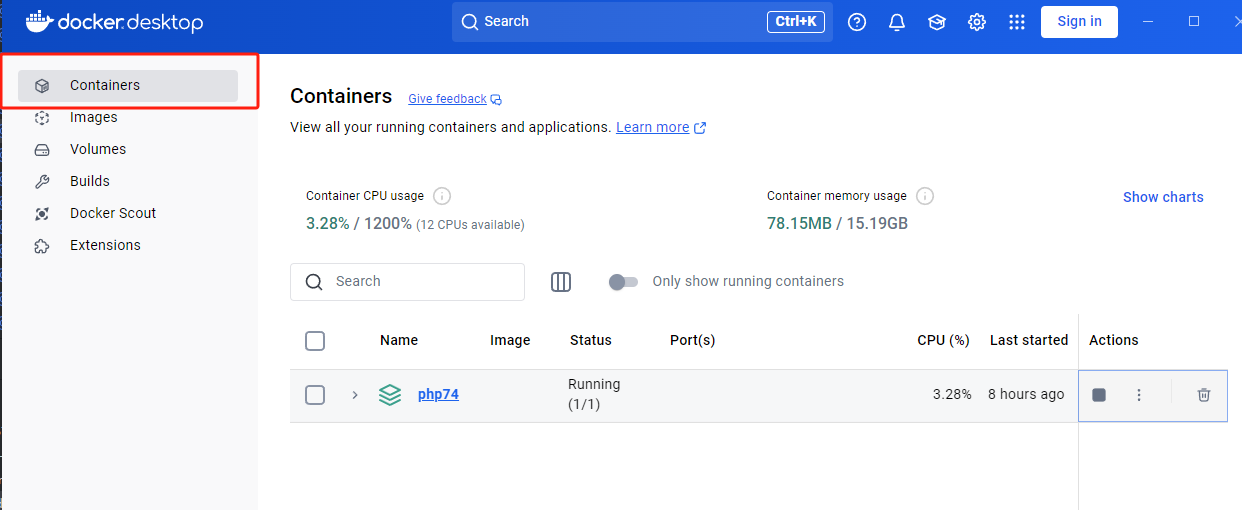Viewport: 1242px width, 510px height.
Task: Click the external link icon after Learn more
Action: 700,128
